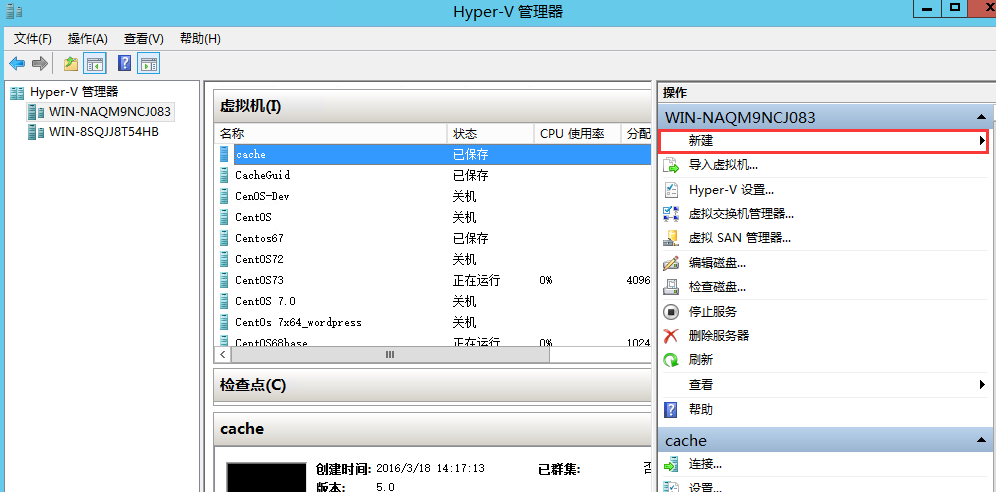Sort by 名称 column header
The width and height of the screenshot is (996, 492).
click(x=330, y=134)
